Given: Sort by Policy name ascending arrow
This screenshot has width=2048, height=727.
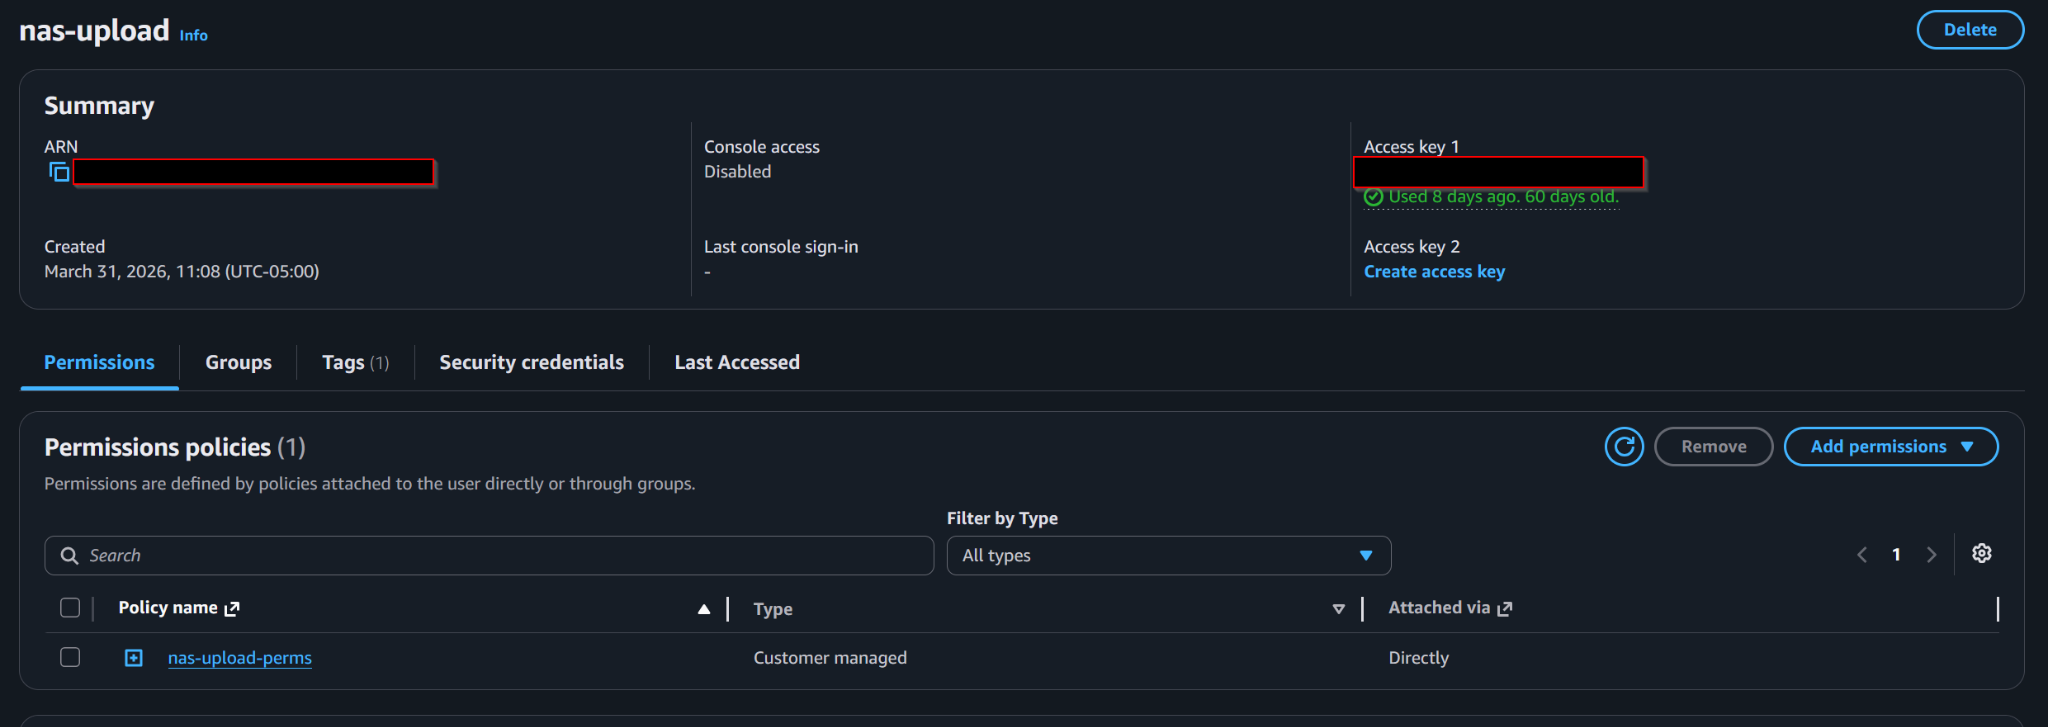Looking at the screenshot, I should (704, 609).
